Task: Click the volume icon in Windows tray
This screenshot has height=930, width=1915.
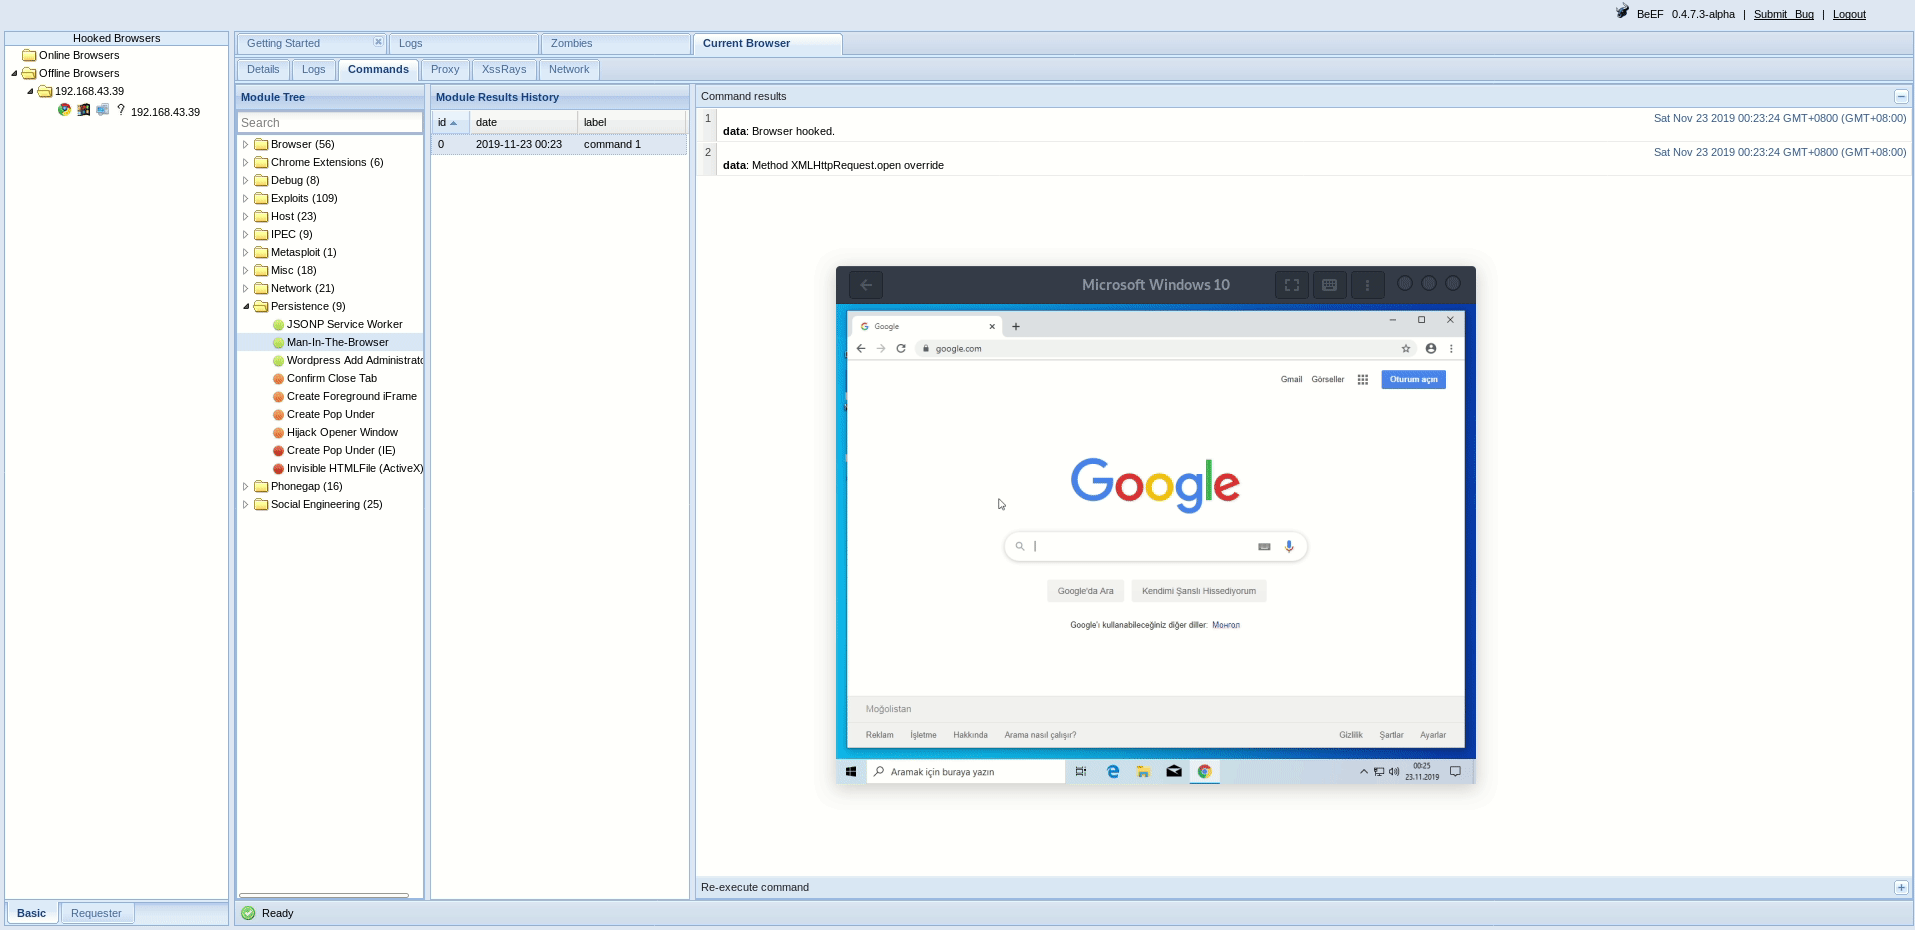Action: click(1394, 772)
